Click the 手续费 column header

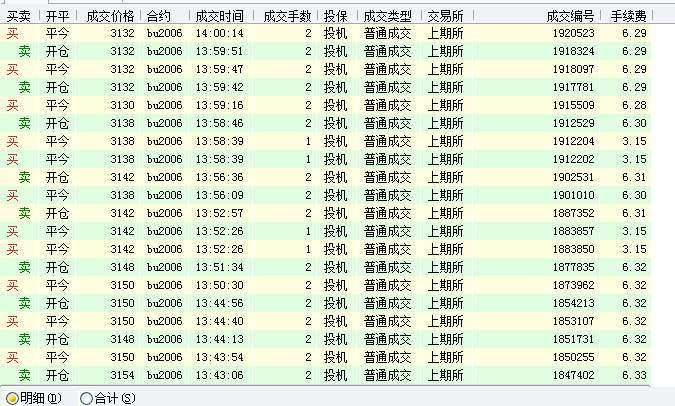(629, 16)
